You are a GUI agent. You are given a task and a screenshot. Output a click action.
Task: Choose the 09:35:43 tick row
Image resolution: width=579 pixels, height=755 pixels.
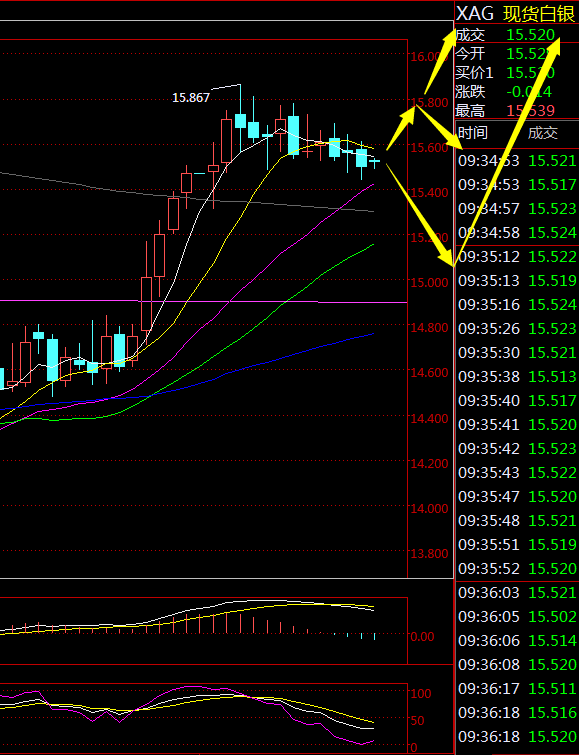point(517,473)
